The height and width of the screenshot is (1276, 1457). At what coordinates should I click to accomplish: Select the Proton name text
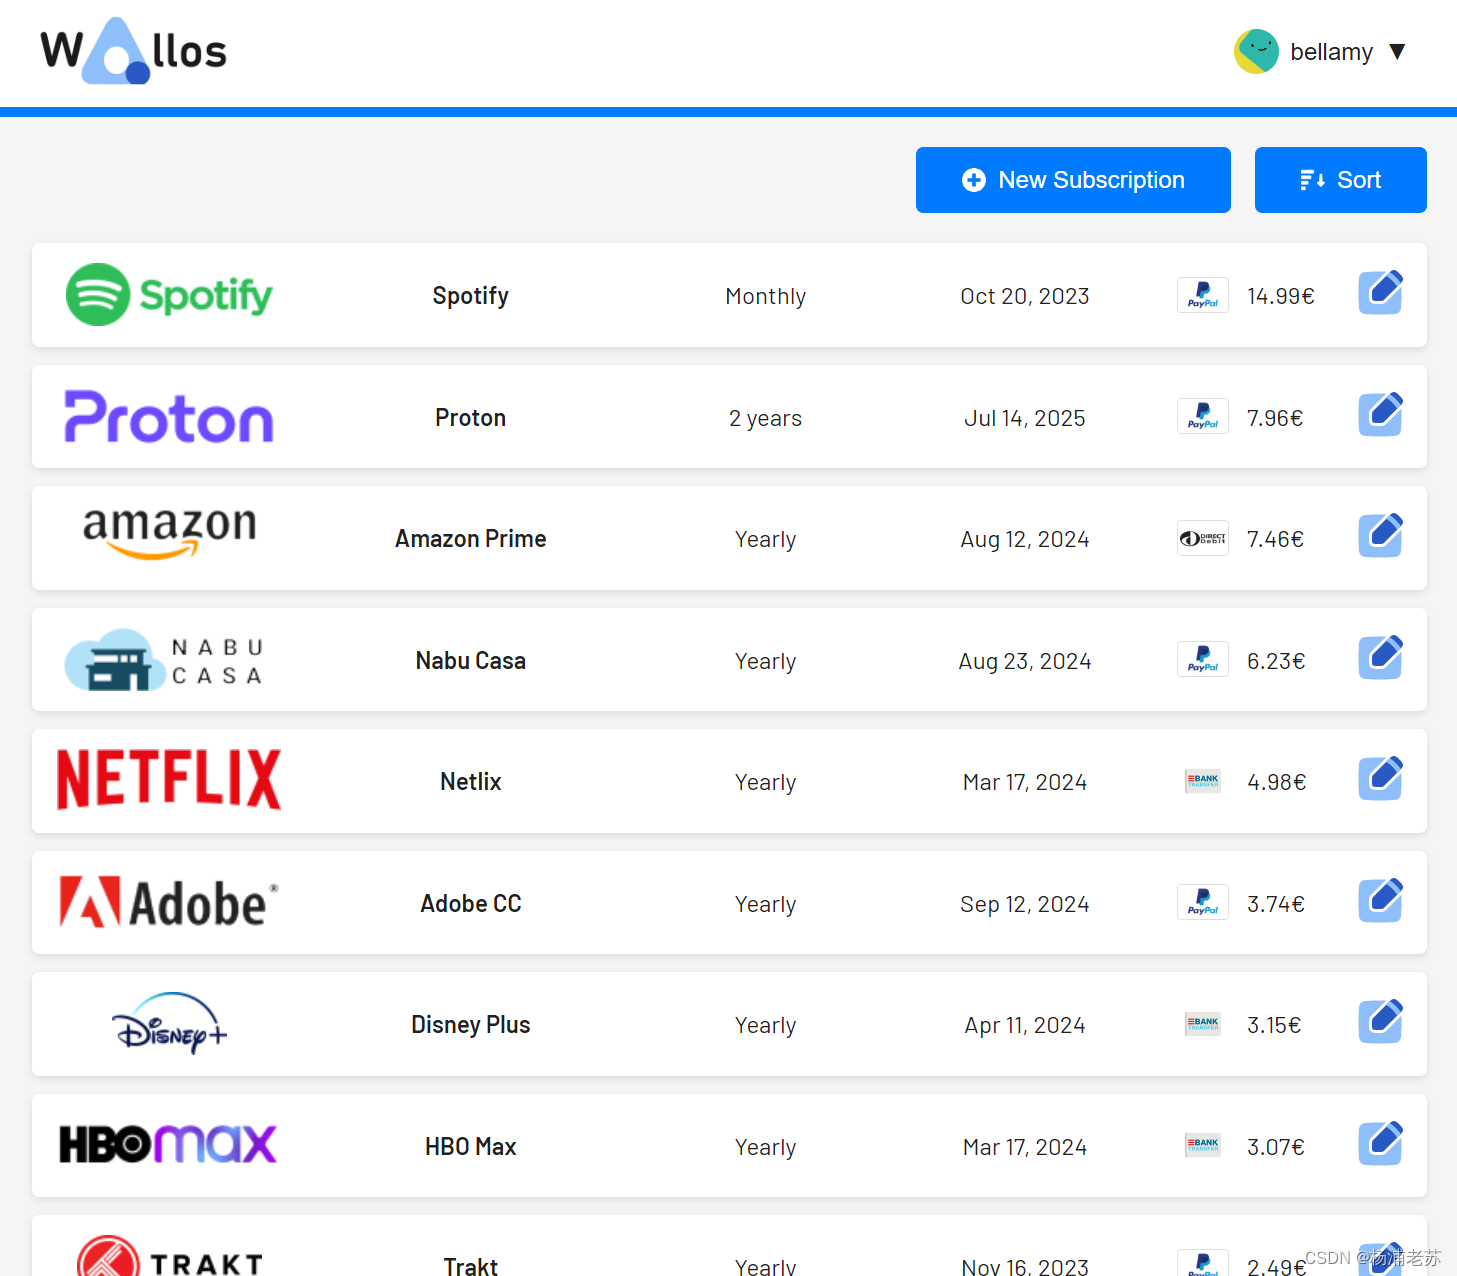[x=471, y=418]
